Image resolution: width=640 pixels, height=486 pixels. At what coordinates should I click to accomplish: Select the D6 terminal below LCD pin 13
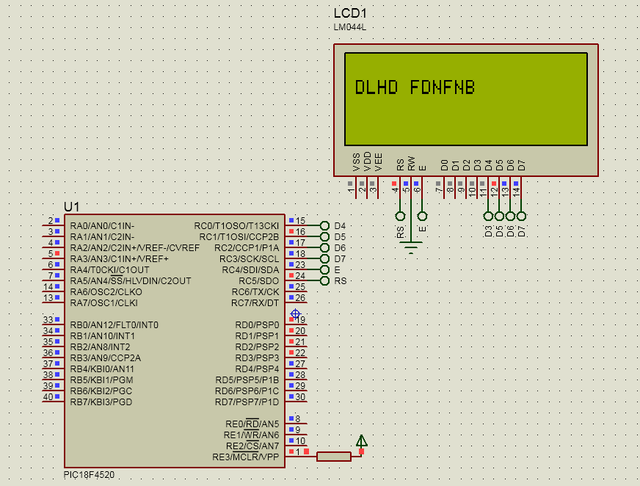(510, 216)
